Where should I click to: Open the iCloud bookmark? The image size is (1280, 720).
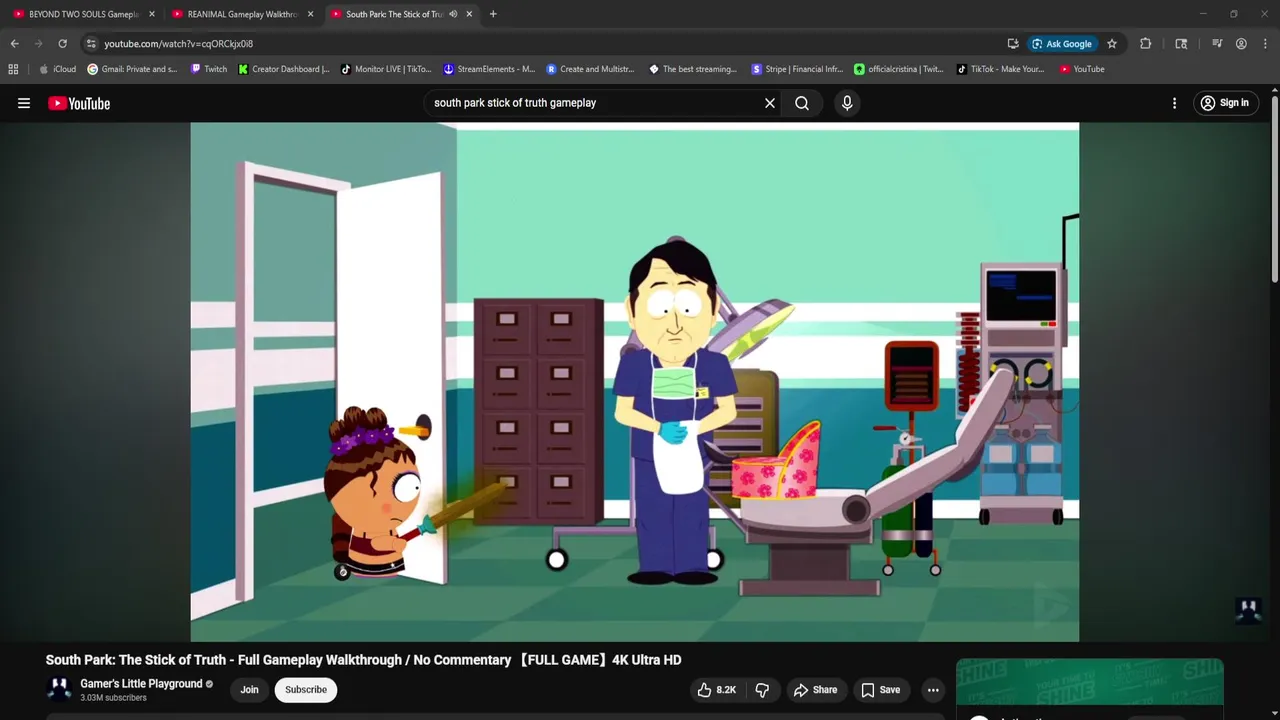(x=57, y=69)
